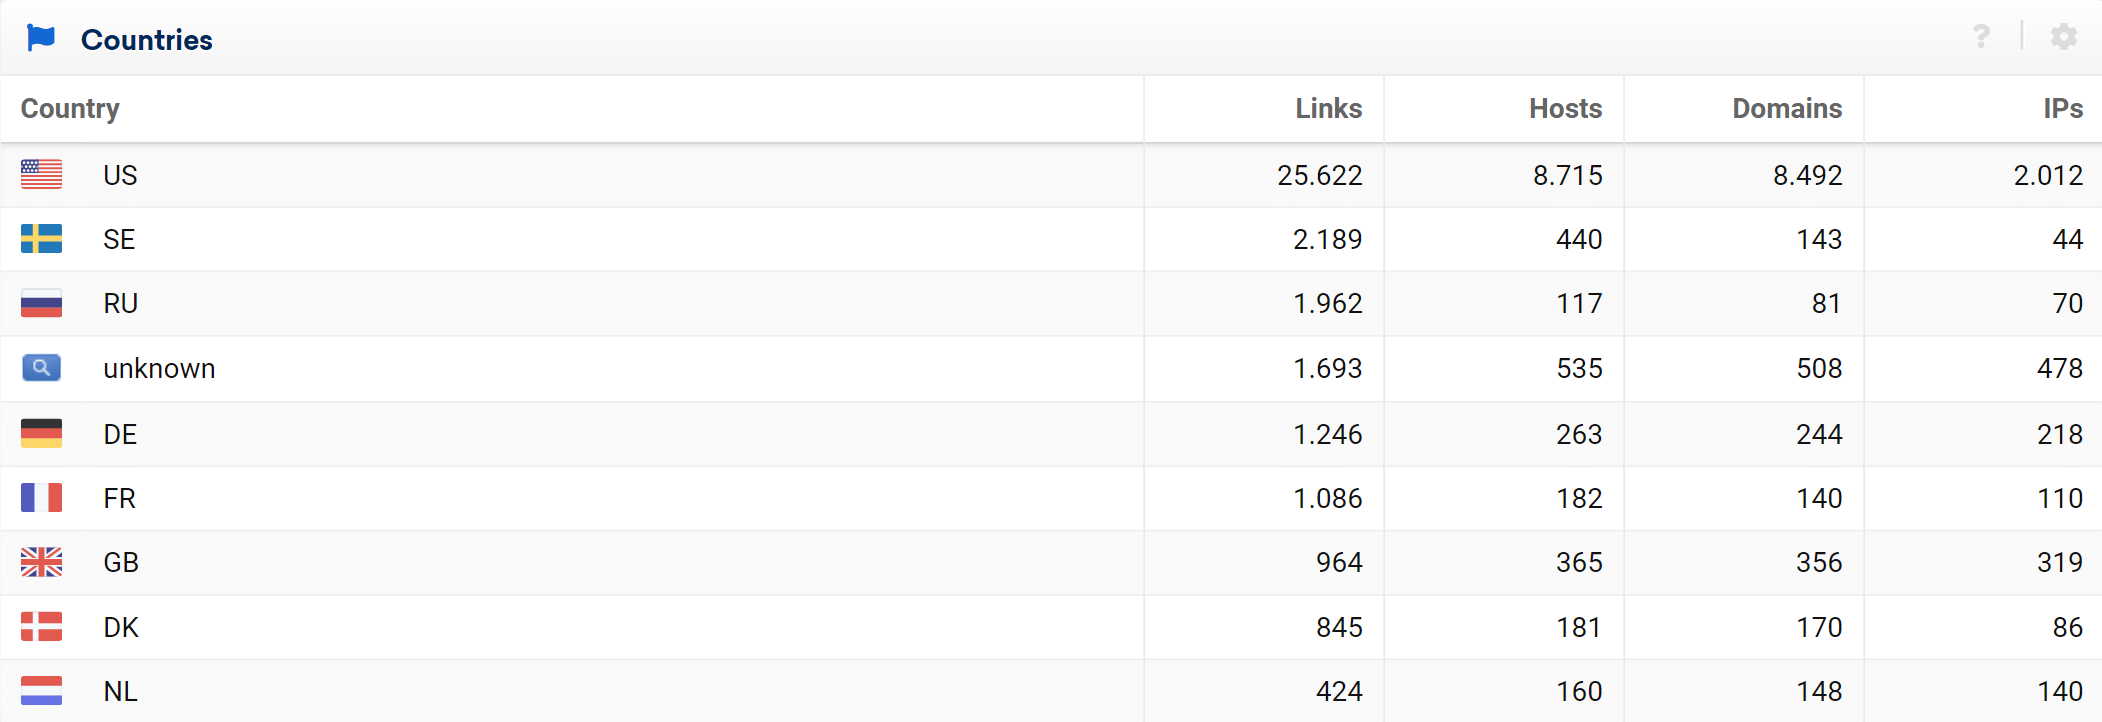
Task: Open the help question mark icon
Action: point(1981,37)
